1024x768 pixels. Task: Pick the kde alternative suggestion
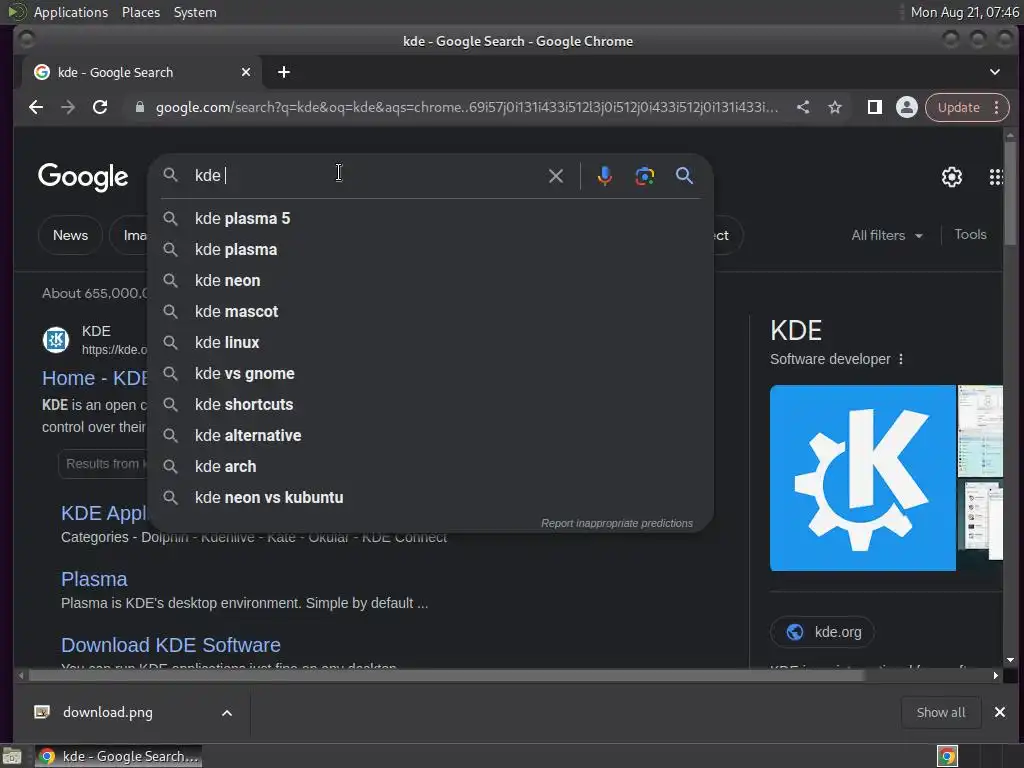[430, 436]
